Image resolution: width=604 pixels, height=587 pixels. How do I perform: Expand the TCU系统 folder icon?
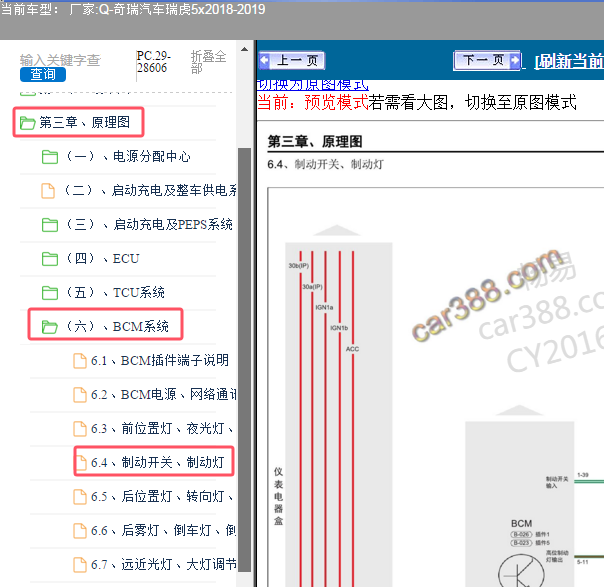click(50, 292)
